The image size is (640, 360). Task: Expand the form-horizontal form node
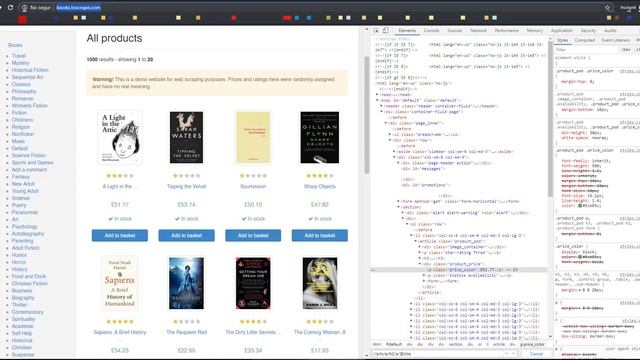(398, 201)
